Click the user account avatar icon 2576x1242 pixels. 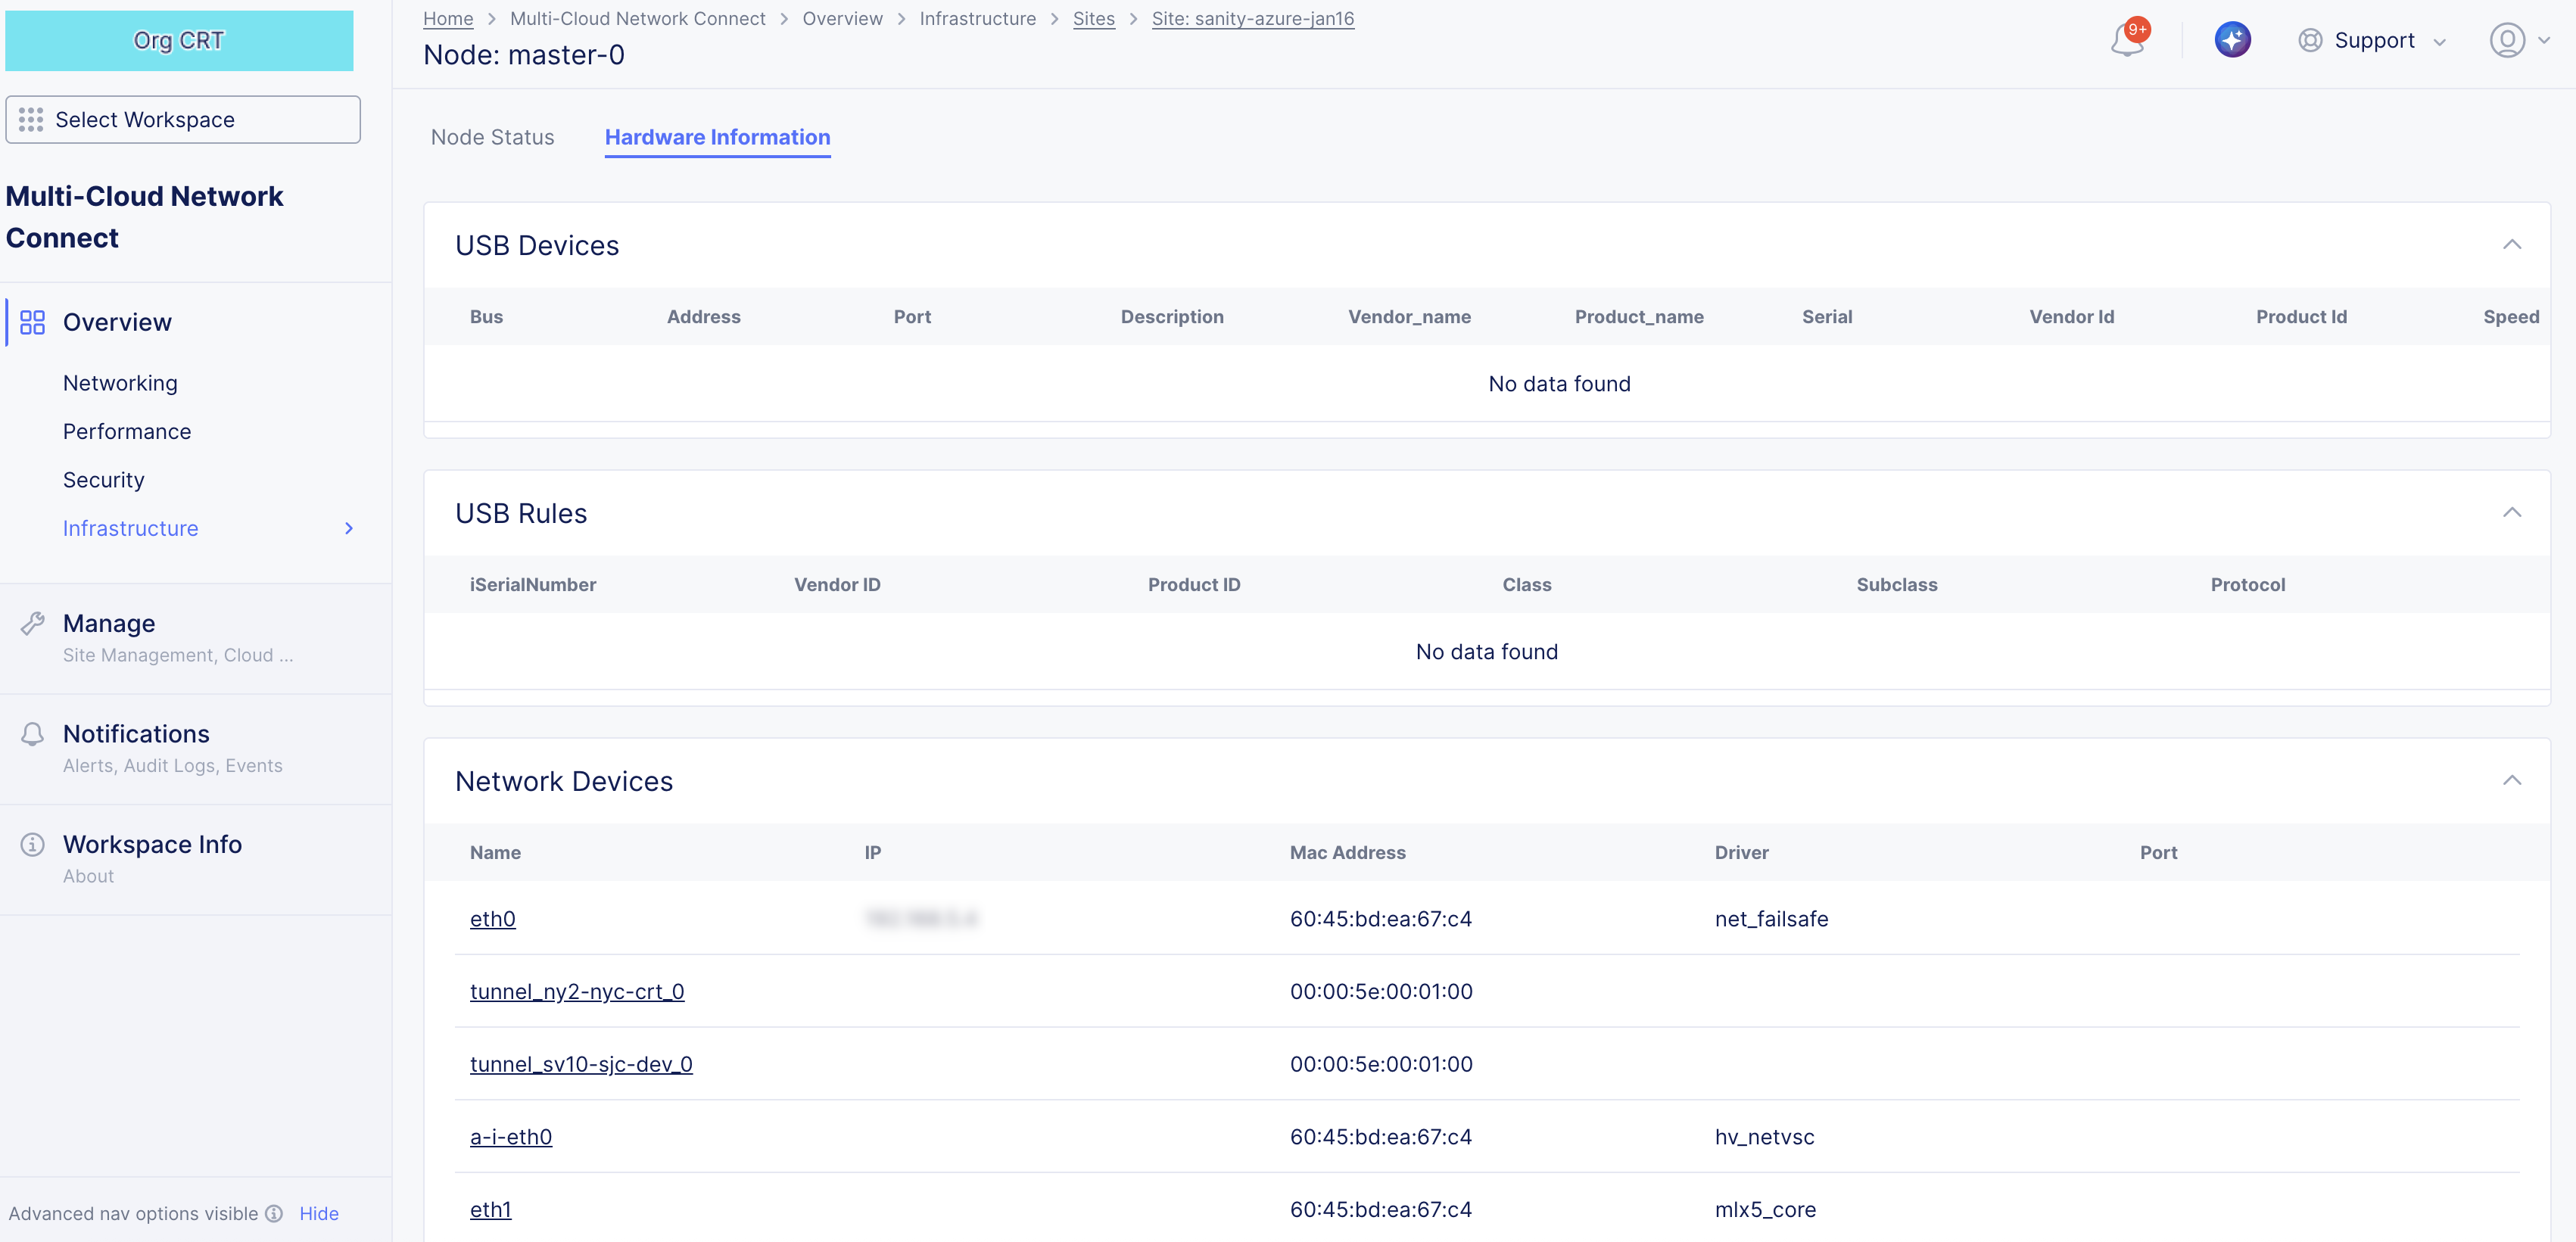coord(2506,40)
